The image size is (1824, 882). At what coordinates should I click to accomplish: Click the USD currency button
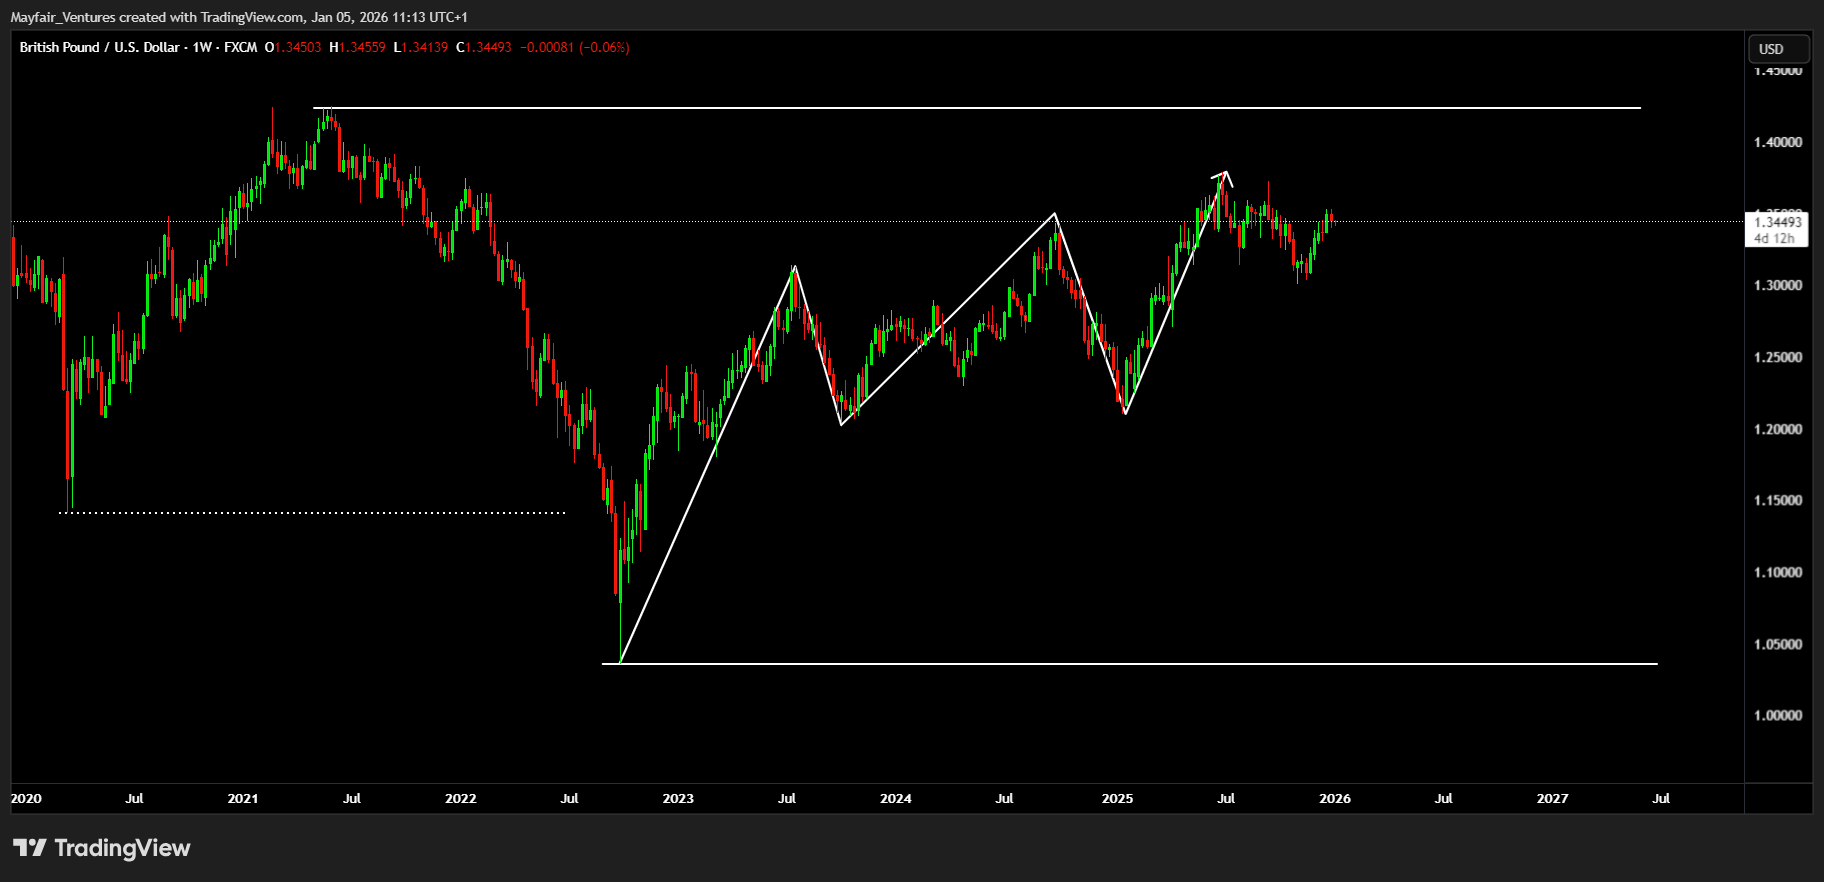(x=1778, y=49)
